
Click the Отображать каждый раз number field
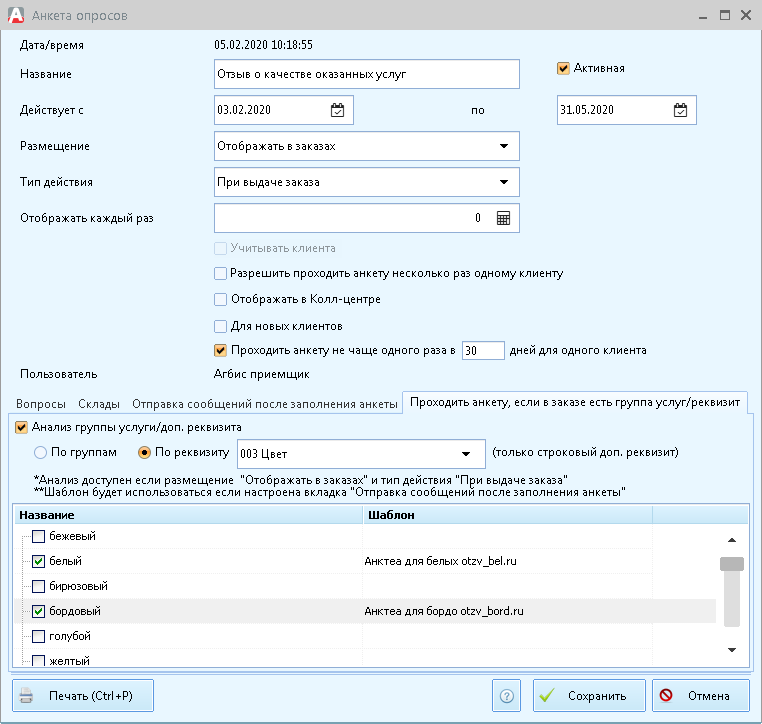pyautogui.click(x=367, y=218)
